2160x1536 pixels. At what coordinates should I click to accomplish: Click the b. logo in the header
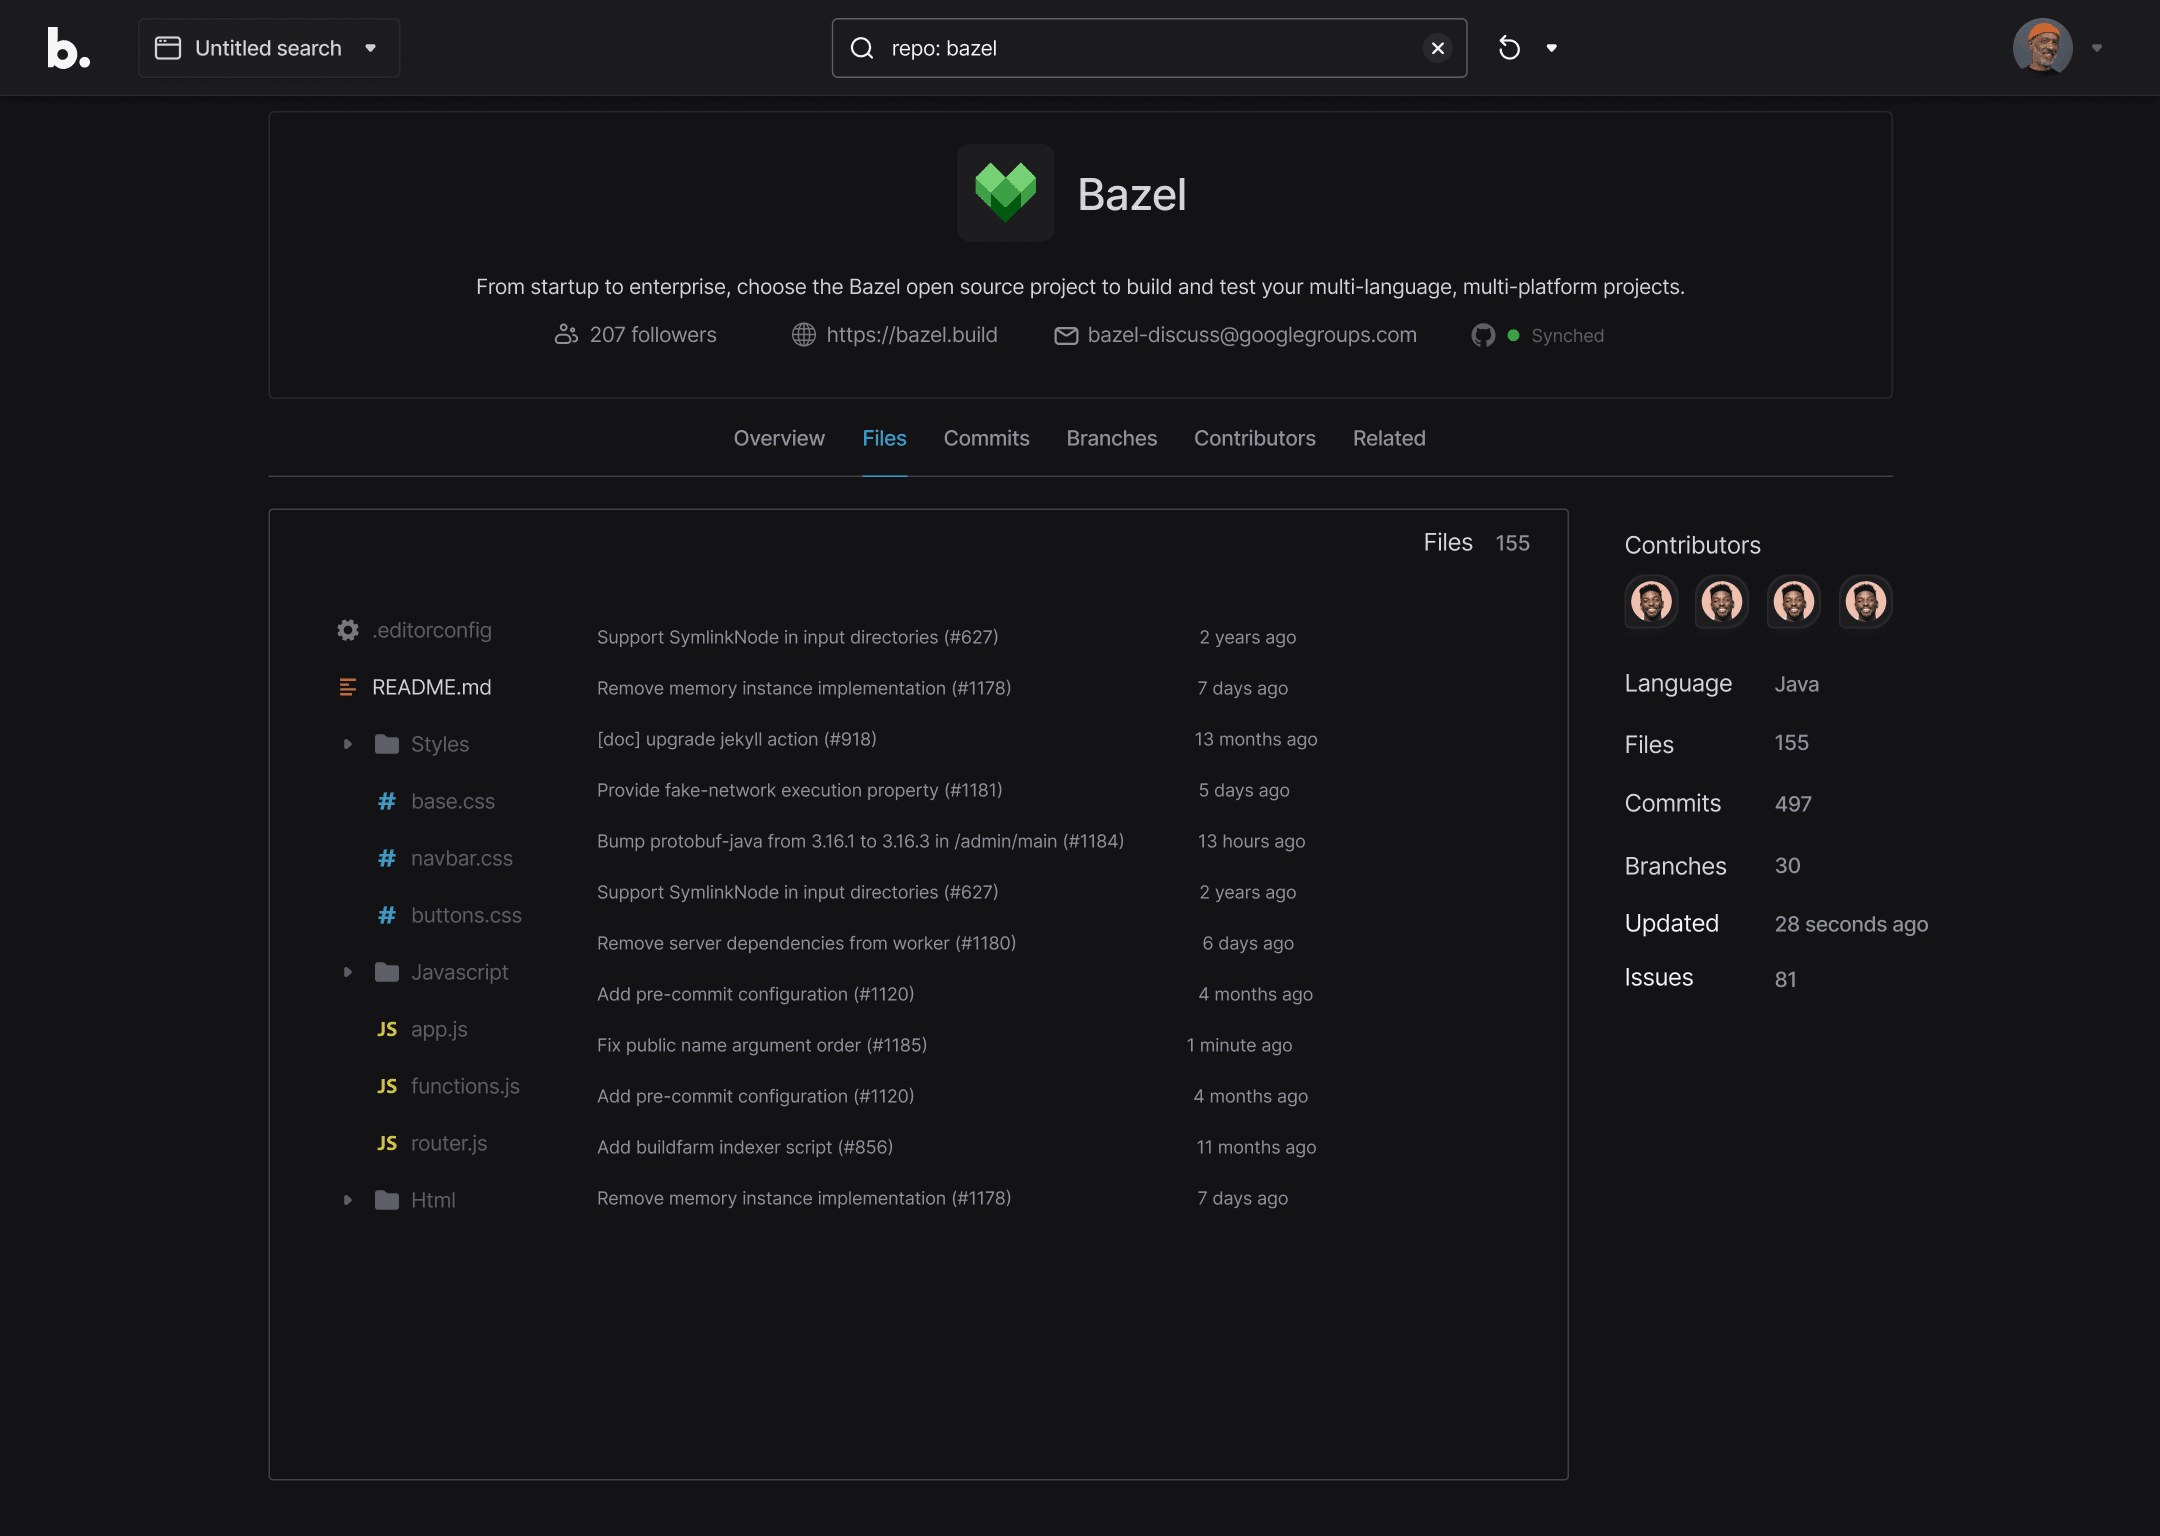pos(68,48)
